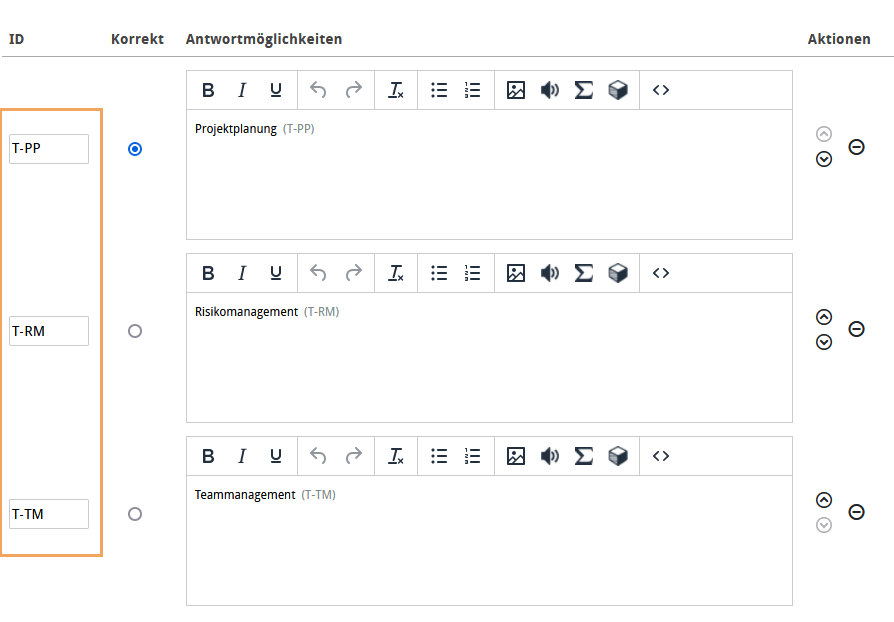Delete the Teammanagement answer option
This screenshot has height=622, width=894.
click(x=856, y=512)
